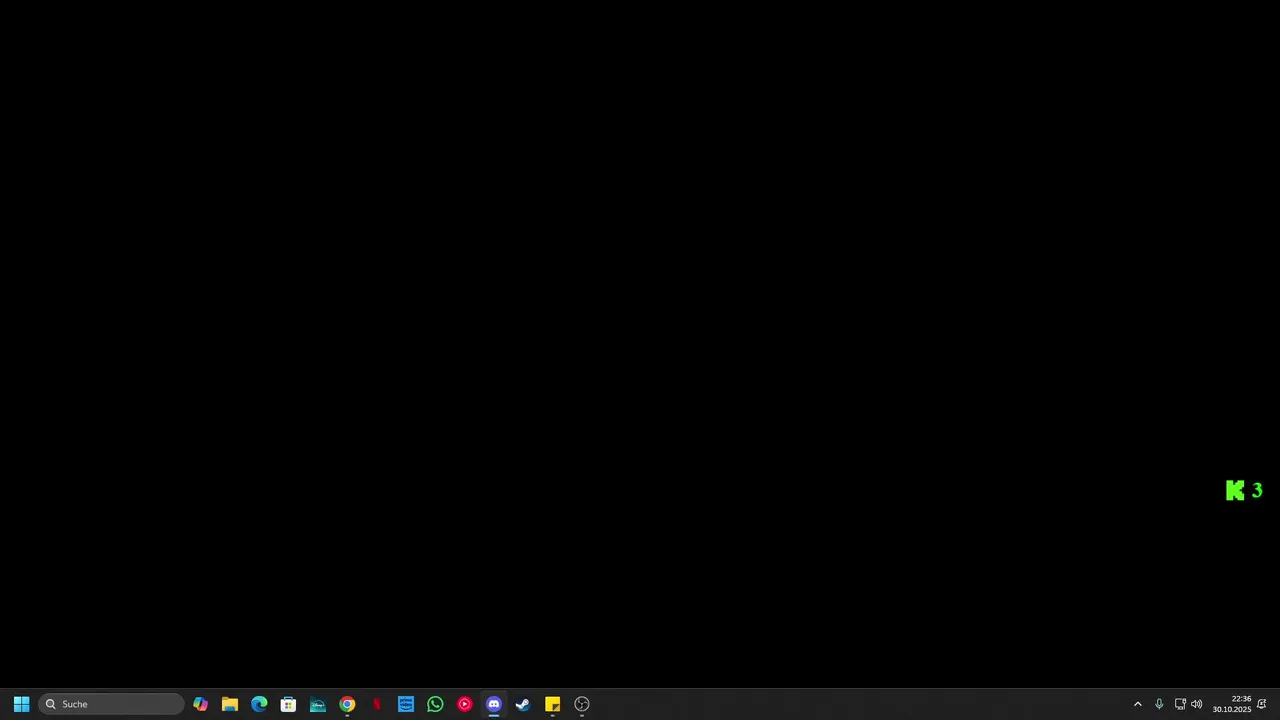Open the Netflix app
Image resolution: width=1280 pixels, height=720 pixels.
pos(376,704)
